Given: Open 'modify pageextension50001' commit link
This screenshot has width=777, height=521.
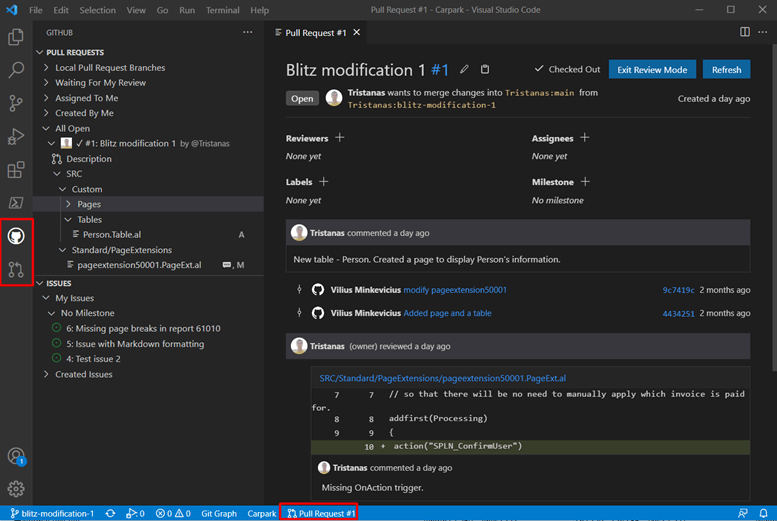Looking at the screenshot, I should pyautogui.click(x=455, y=290).
